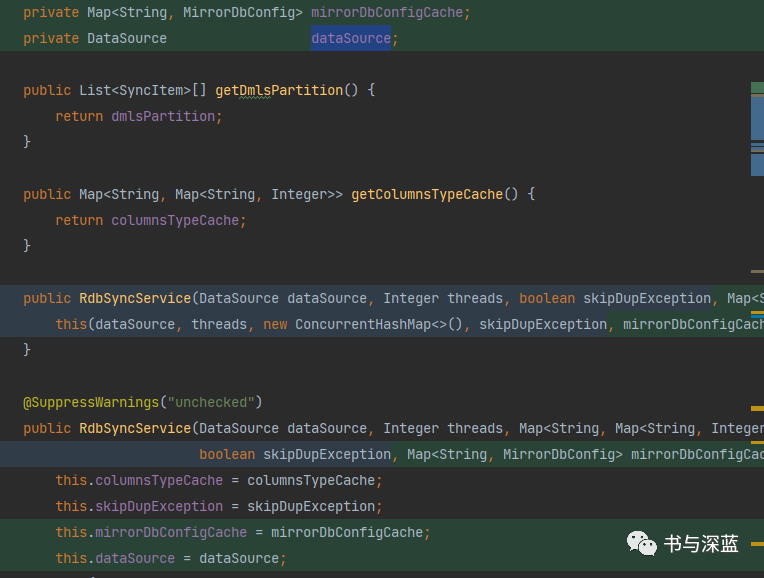This screenshot has width=764, height=578.
Task: Click the highlighted dataSource field name
Action: [x=351, y=38]
